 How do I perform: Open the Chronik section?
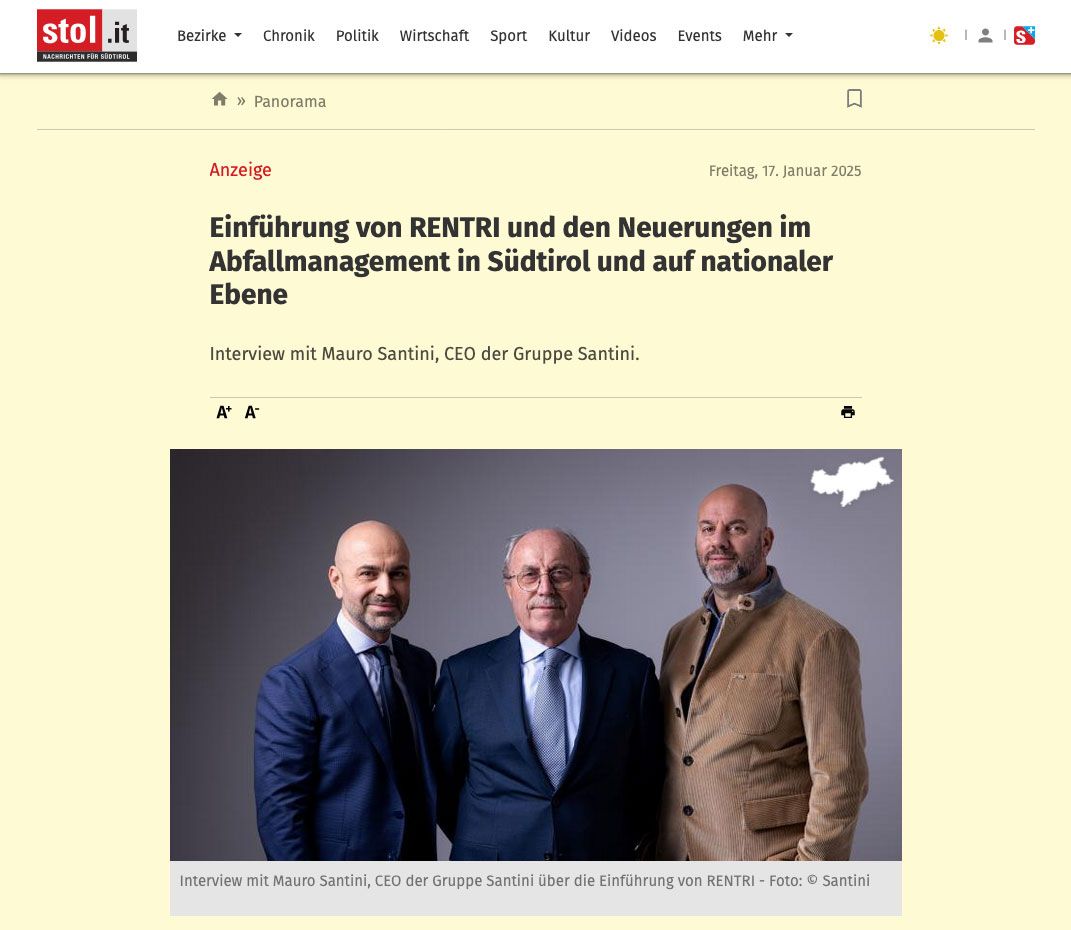point(288,36)
